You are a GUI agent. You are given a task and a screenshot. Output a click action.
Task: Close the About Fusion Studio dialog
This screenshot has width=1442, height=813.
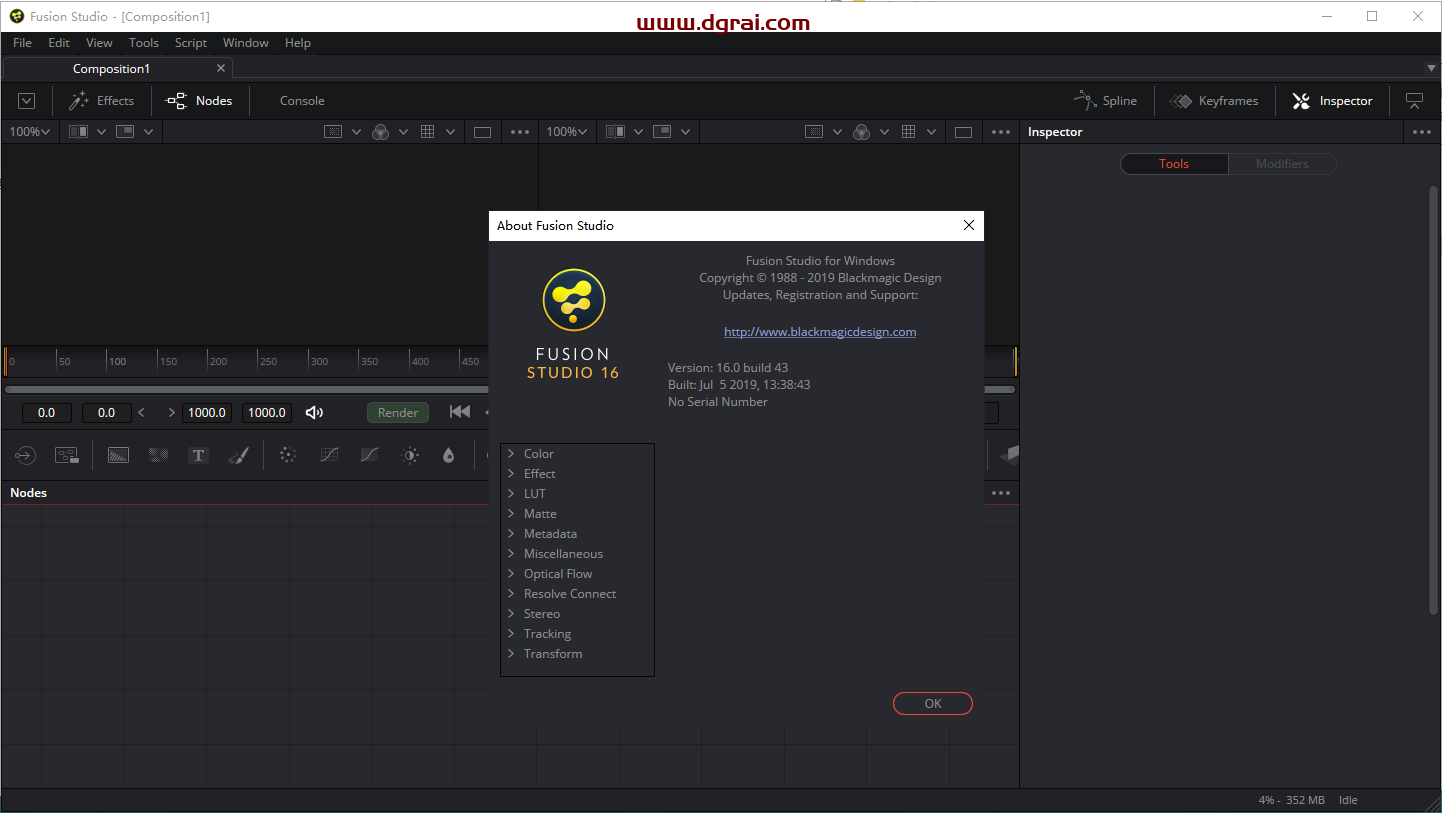(x=968, y=225)
